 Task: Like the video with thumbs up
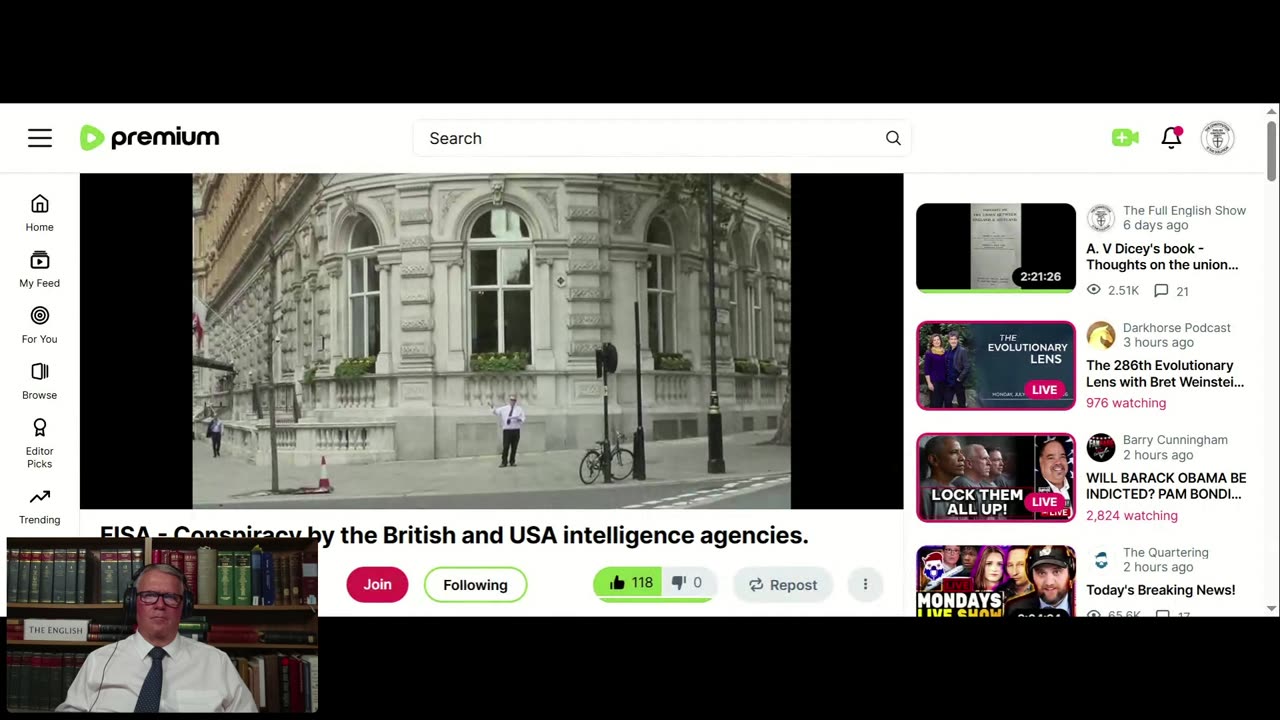coord(628,583)
